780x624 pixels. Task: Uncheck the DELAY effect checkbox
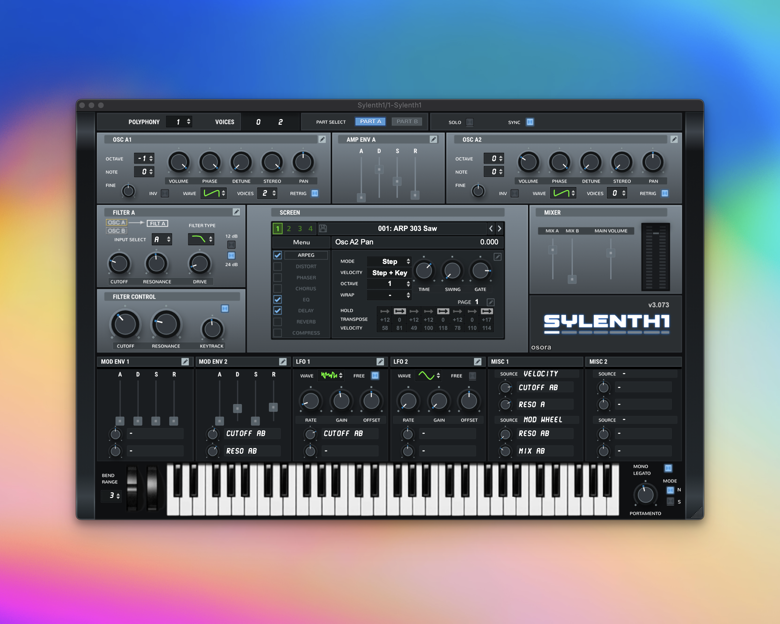coord(278,311)
